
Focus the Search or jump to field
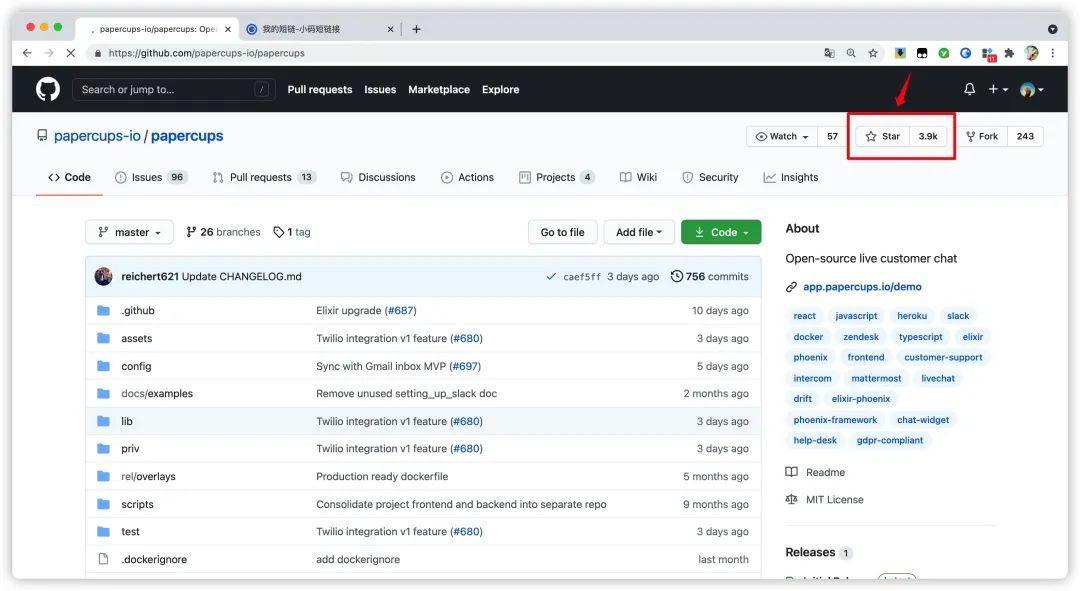pyautogui.click(x=173, y=90)
